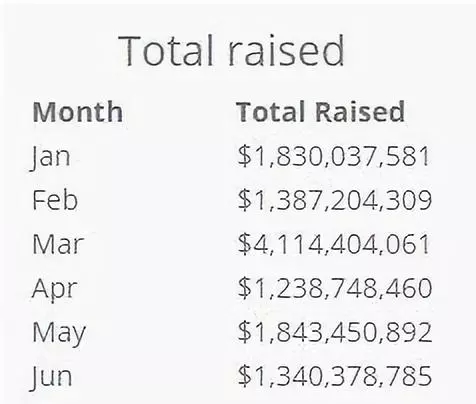Click the dollar sign in January's amount

[x=244, y=156]
